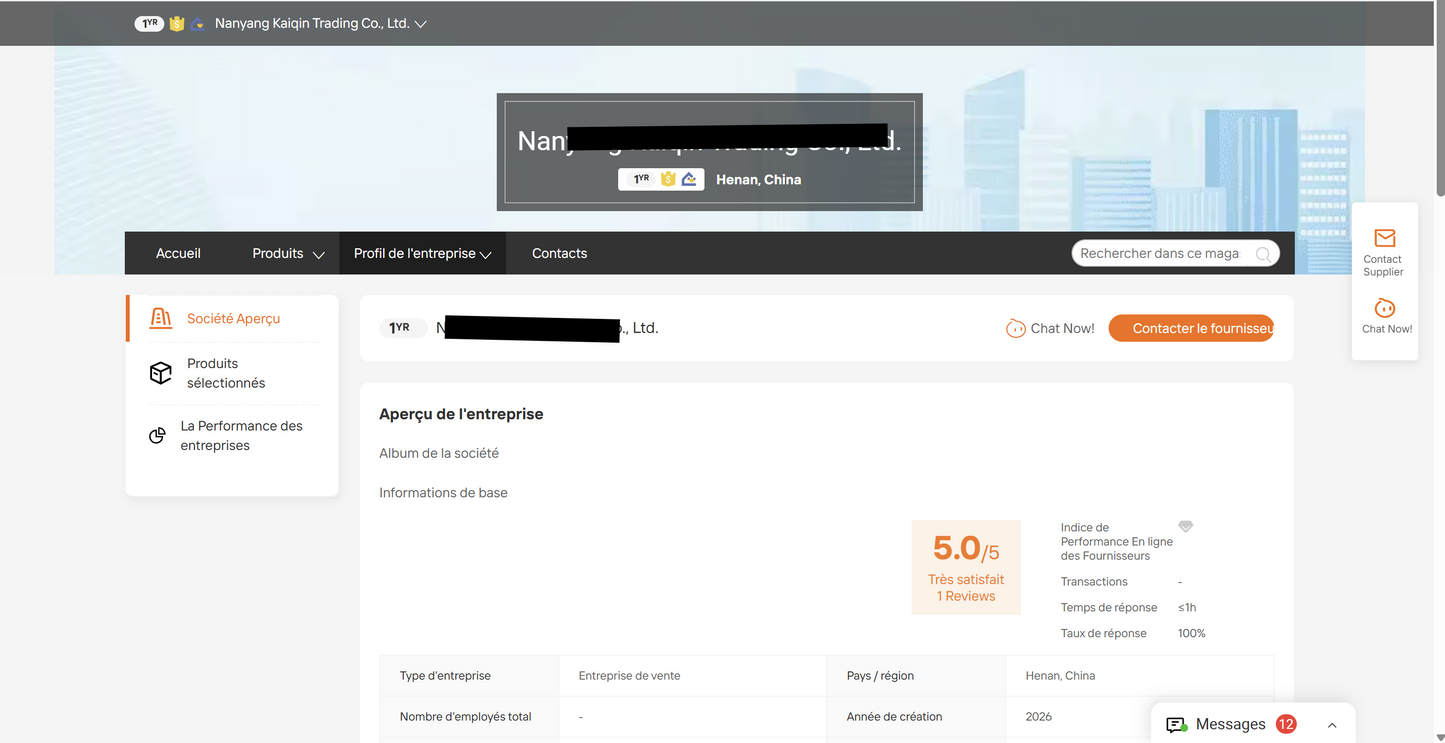This screenshot has width=1445, height=743.
Task: Click the red 12 unread messages badge
Action: (x=1286, y=724)
